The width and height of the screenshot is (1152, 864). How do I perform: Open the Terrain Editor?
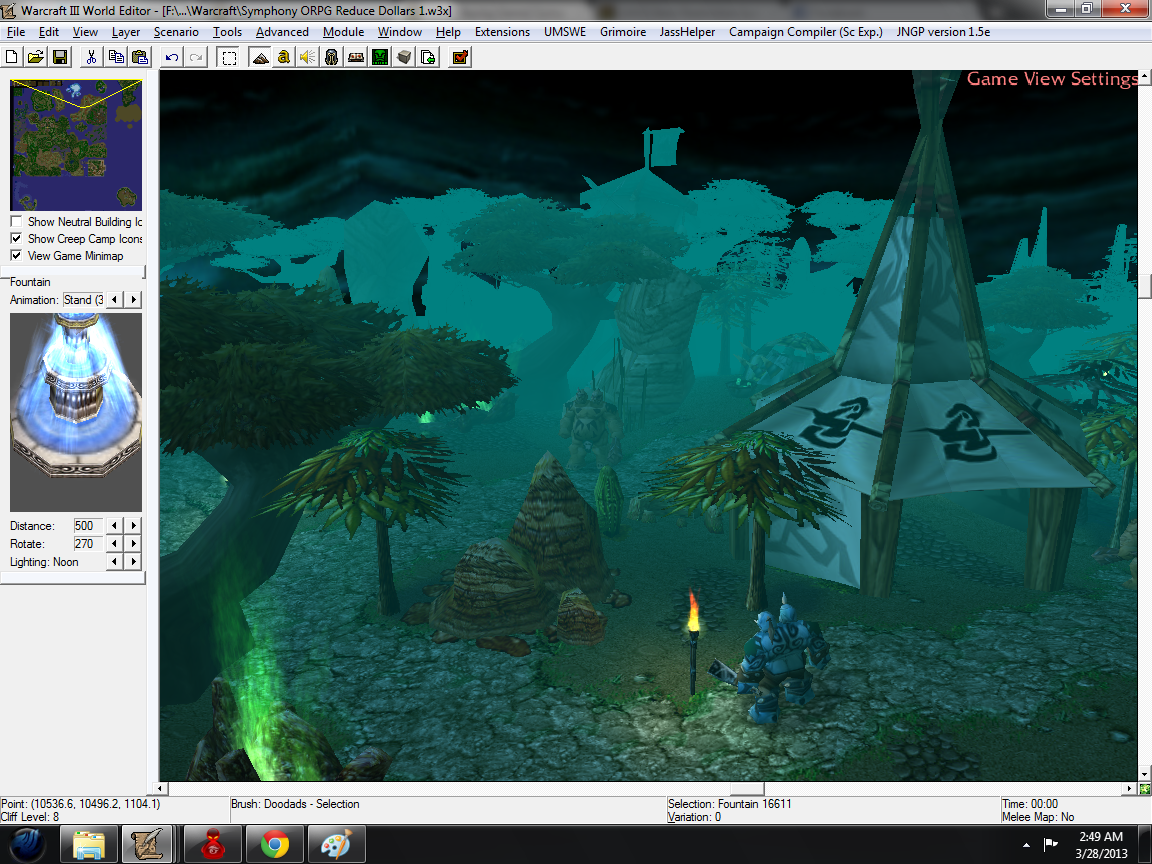(x=260, y=57)
